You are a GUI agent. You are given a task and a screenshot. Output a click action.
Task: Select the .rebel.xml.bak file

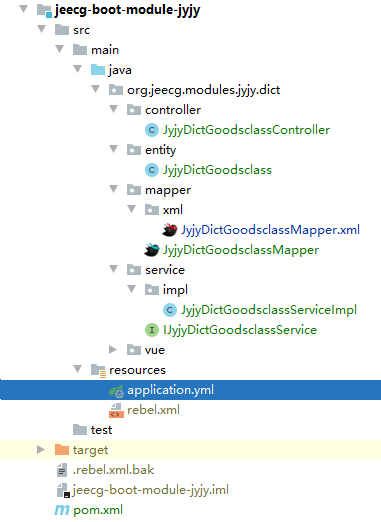pyautogui.click(x=113, y=470)
